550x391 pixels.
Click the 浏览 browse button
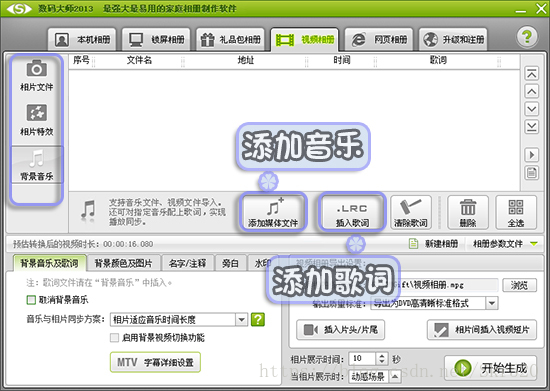[519, 285]
